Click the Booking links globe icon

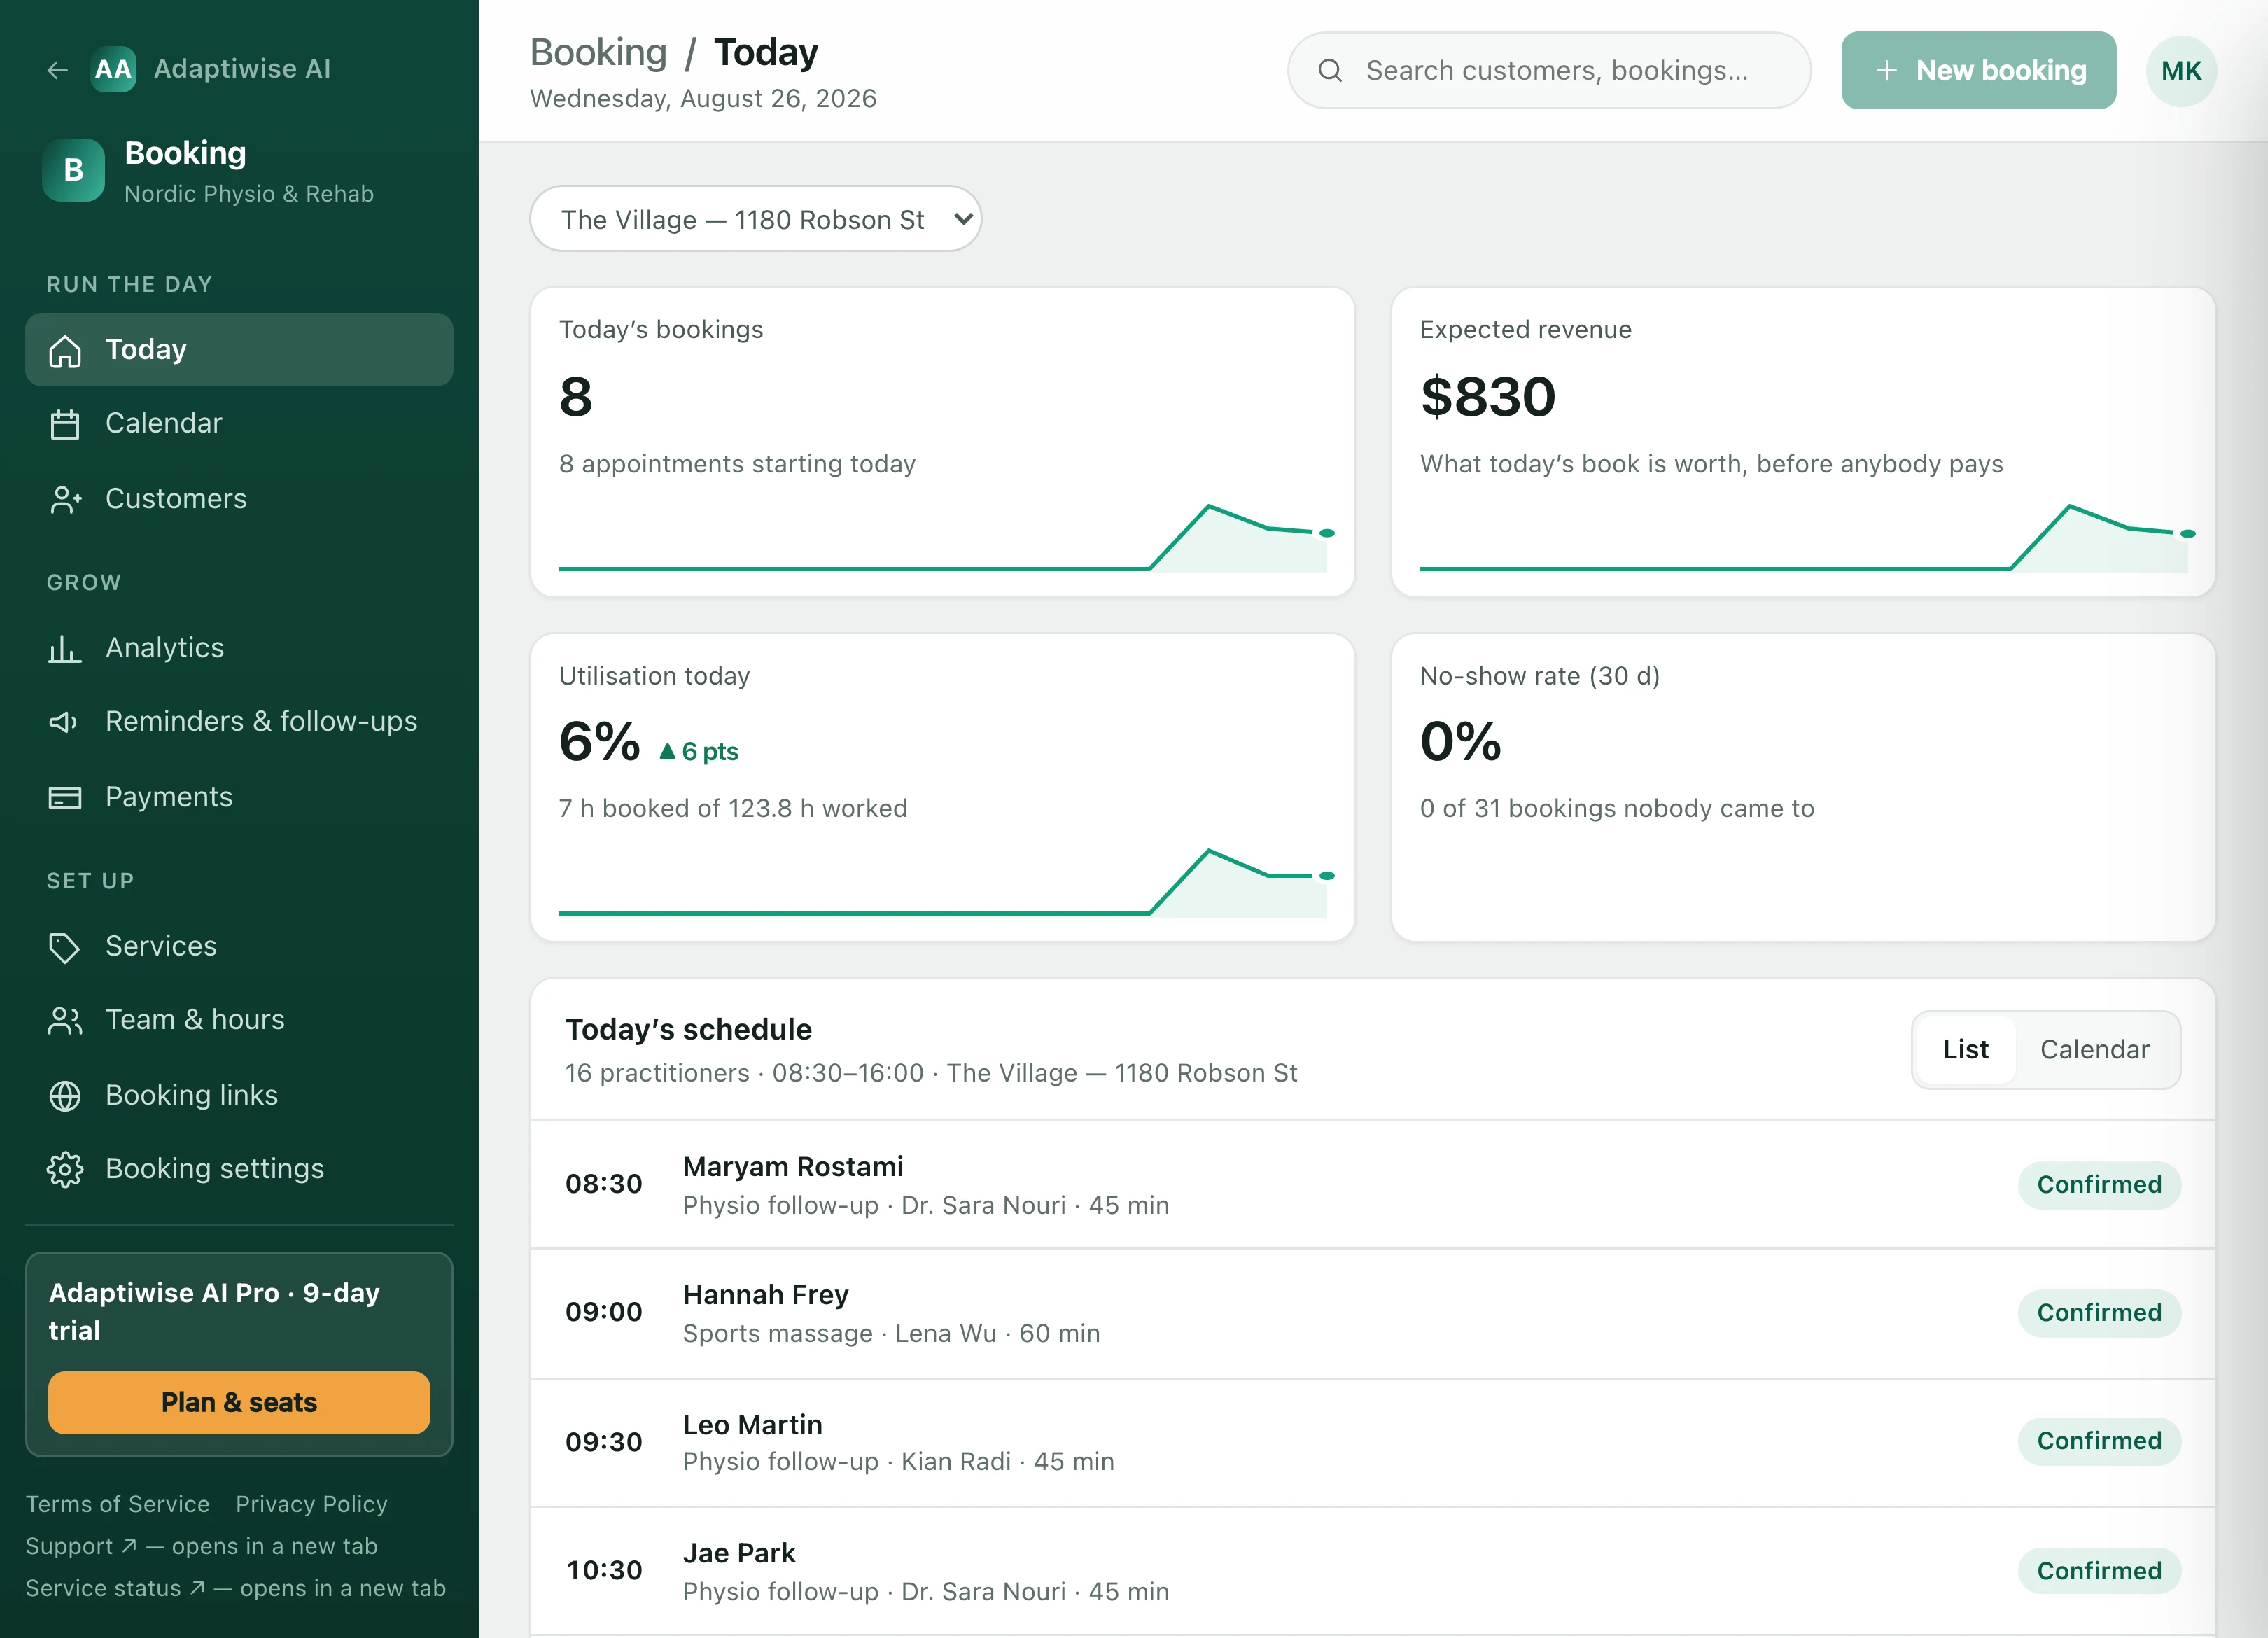click(65, 1096)
